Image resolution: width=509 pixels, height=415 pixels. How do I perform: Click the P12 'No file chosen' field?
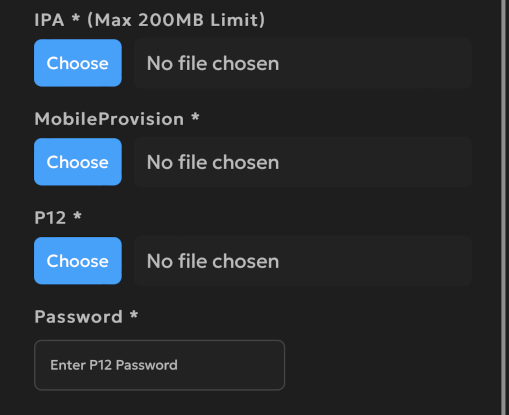tap(303, 261)
